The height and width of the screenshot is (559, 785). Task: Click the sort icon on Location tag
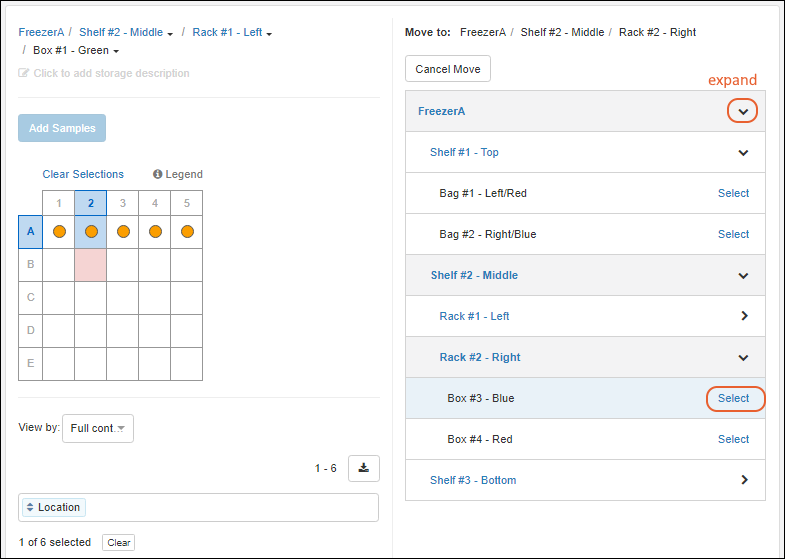click(30, 508)
